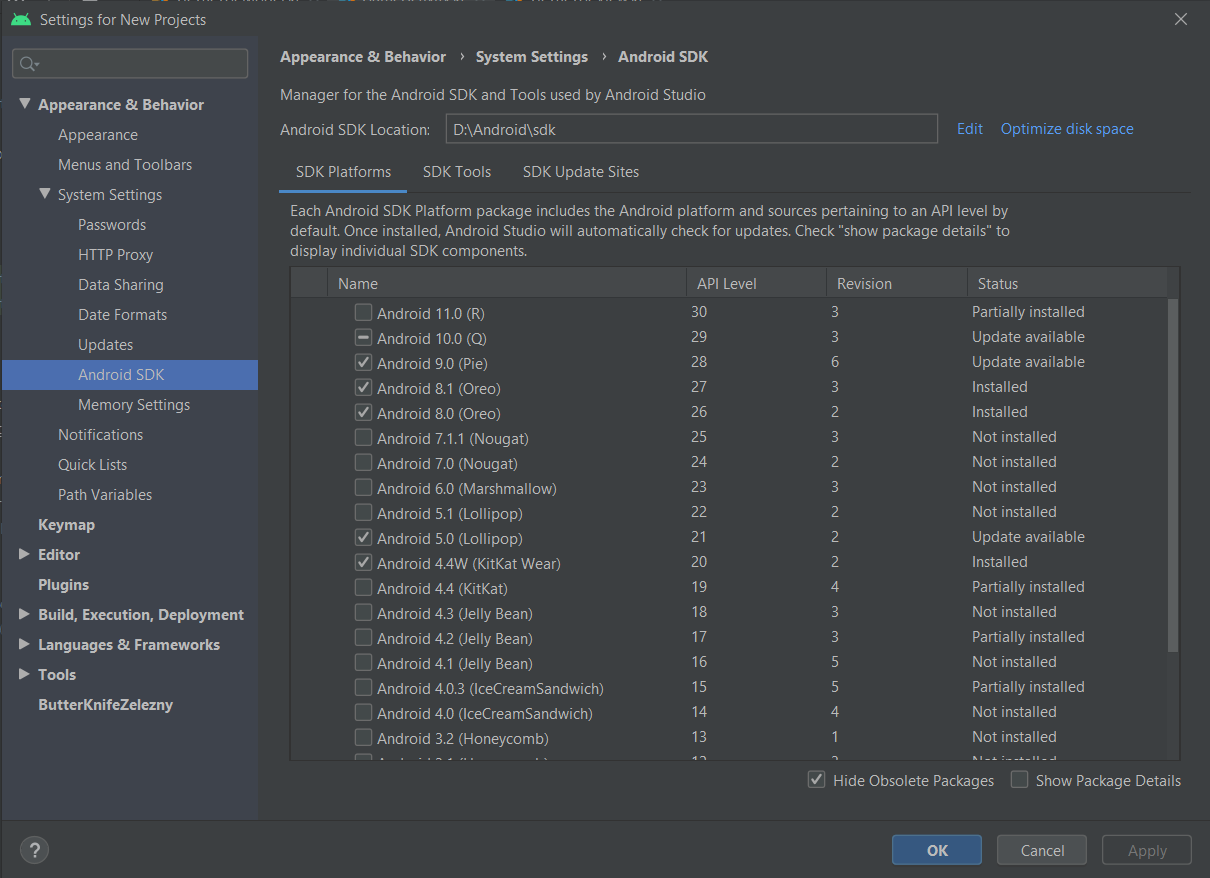Click the Apply button
This screenshot has width=1210, height=878.
[x=1147, y=850]
